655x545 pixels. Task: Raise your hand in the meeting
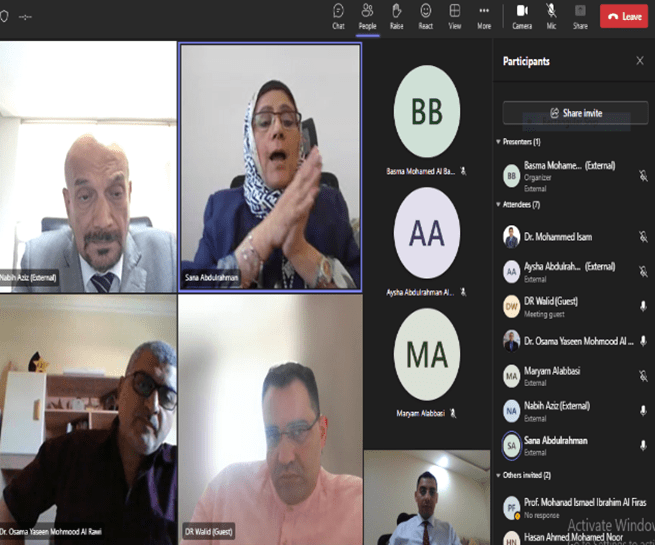tap(396, 15)
